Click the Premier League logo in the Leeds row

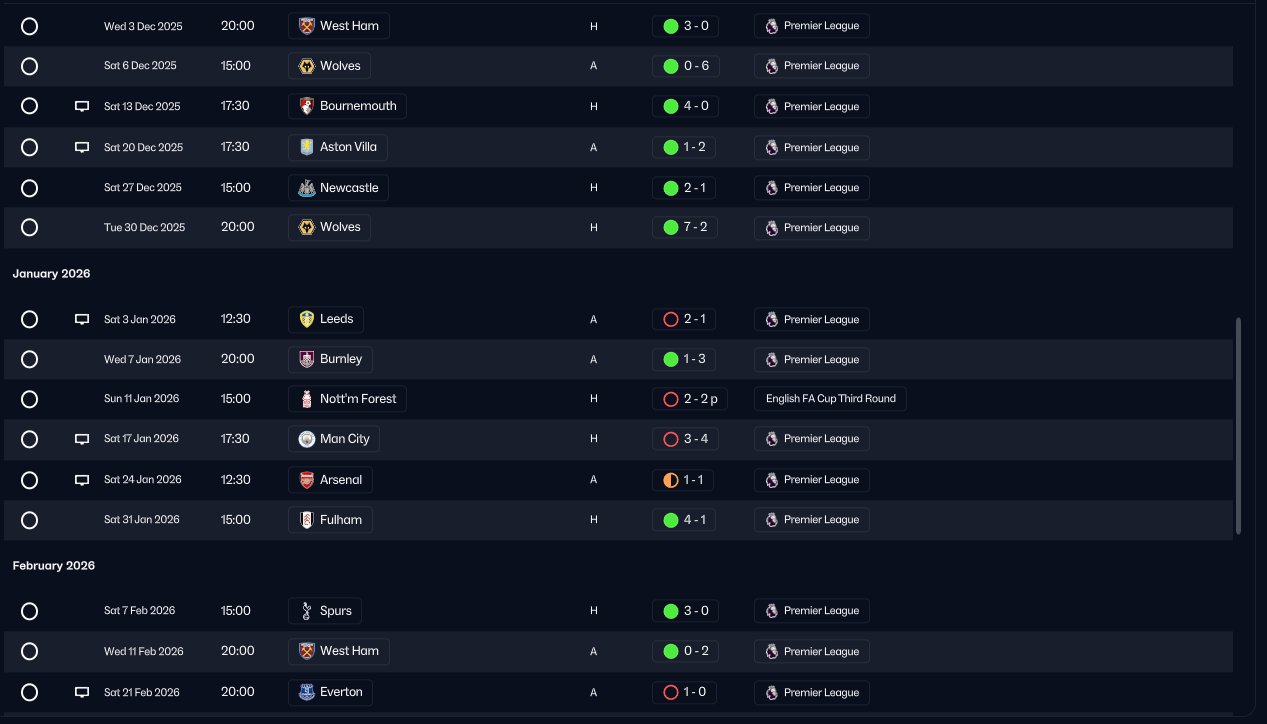(x=772, y=320)
